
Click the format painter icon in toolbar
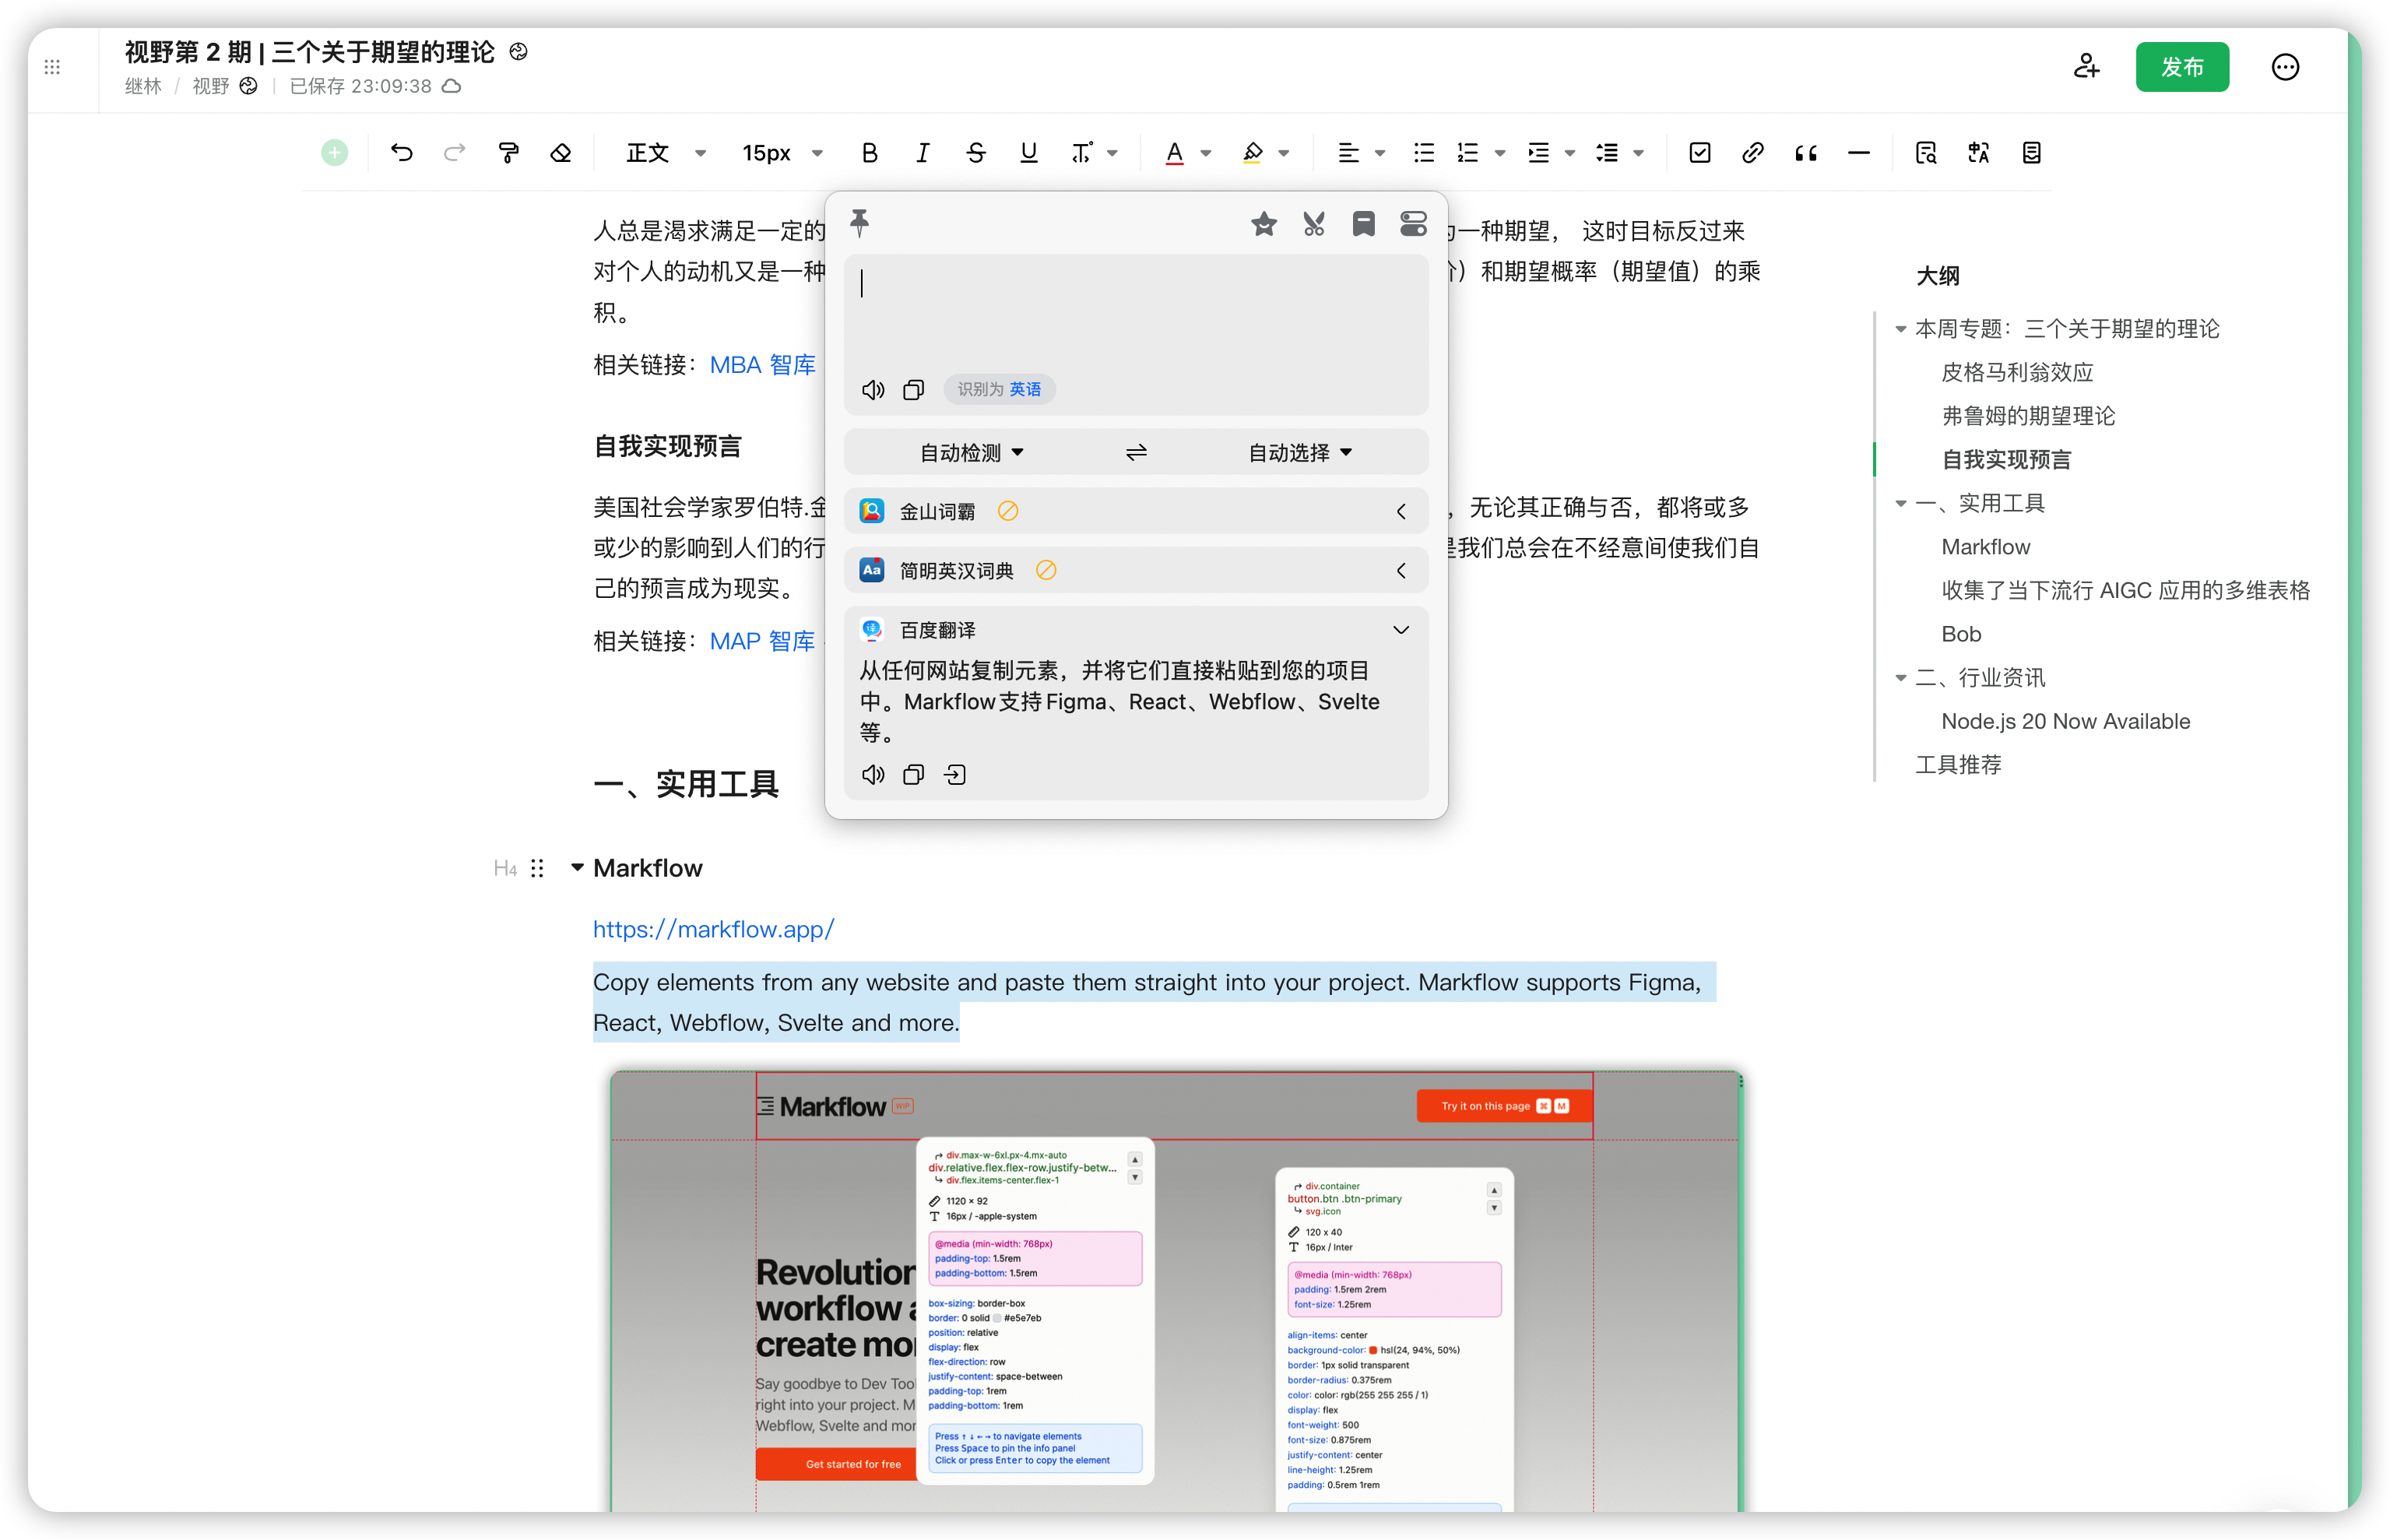(x=508, y=153)
